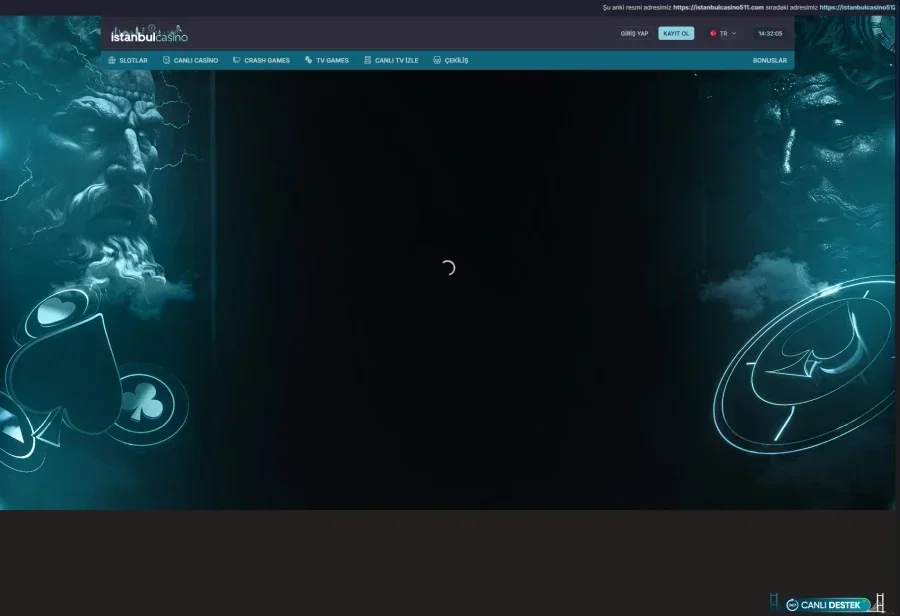This screenshot has width=900, height=616.
Task: Open the istanbulcasino511.com address link
Action: (718, 7)
